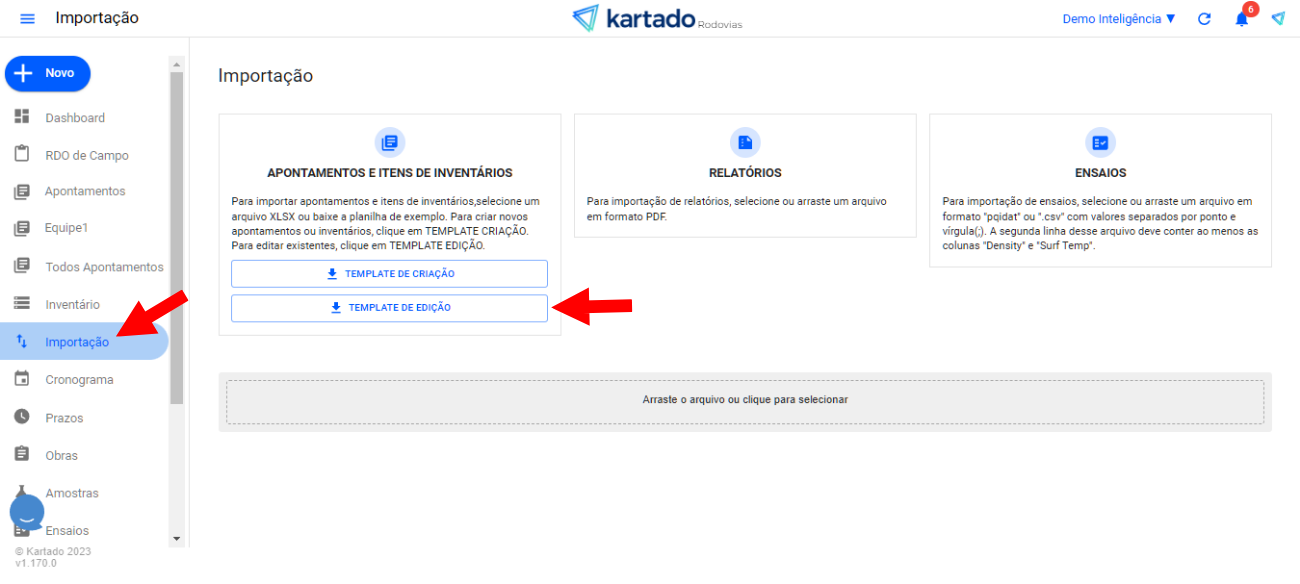Select the Apontamentos e Itens card icon
The width and height of the screenshot is (1300, 584).
click(x=389, y=142)
